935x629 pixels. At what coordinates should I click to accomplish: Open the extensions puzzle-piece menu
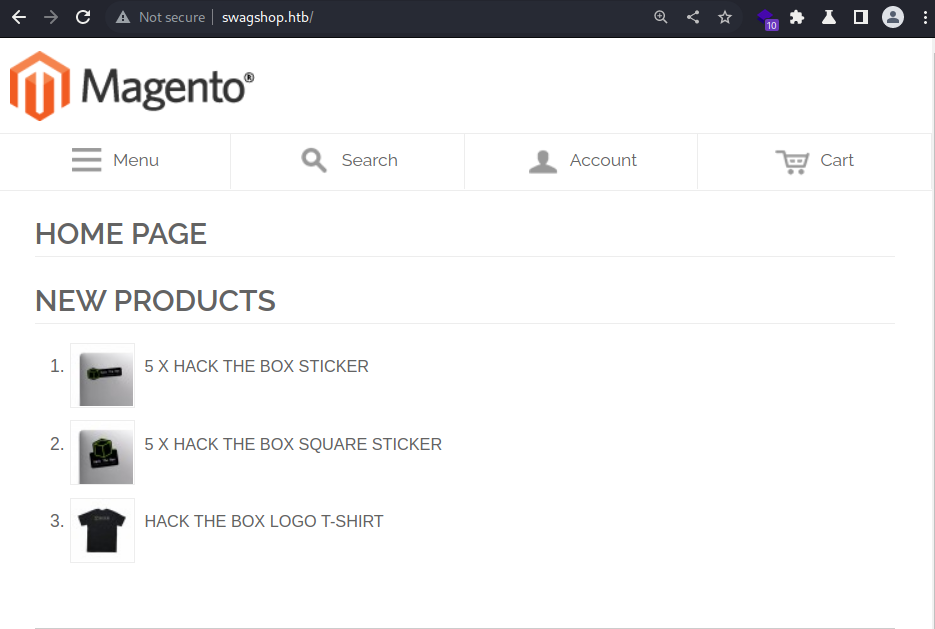[x=797, y=17]
